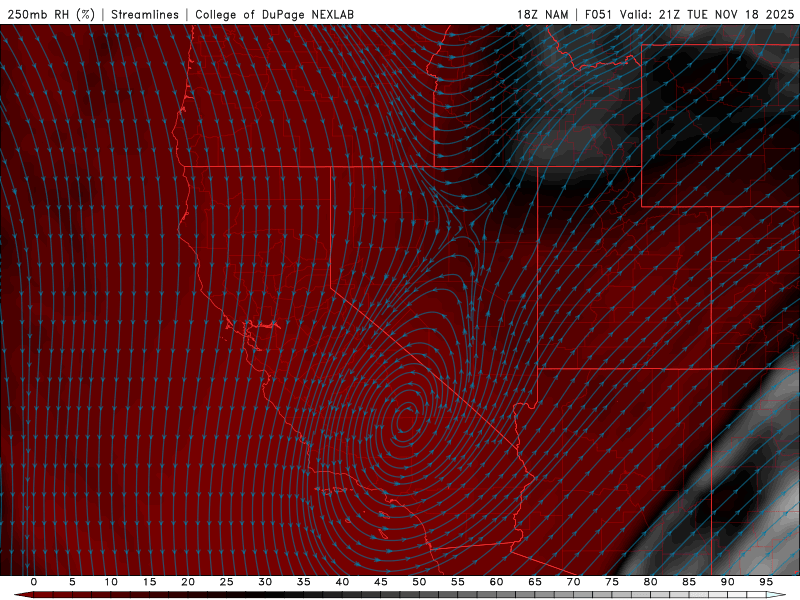Viewport: 800px width, 600px height.
Task: Click the colorbar label '20'
Action: click(188, 582)
